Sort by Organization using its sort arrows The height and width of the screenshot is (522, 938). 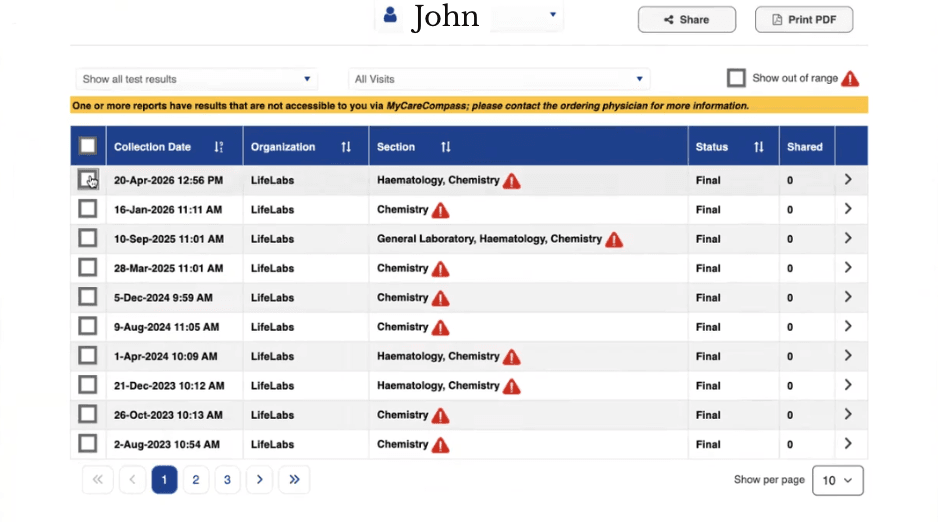coord(346,146)
